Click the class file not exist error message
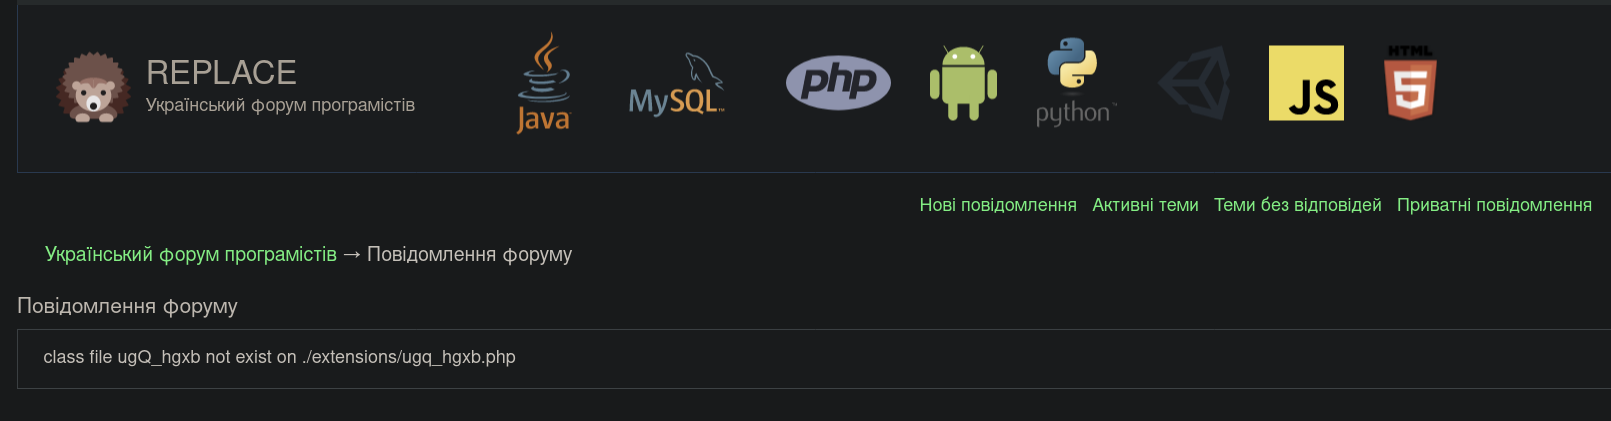This screenshot has height=421, width=1611. tap(279, 357)
